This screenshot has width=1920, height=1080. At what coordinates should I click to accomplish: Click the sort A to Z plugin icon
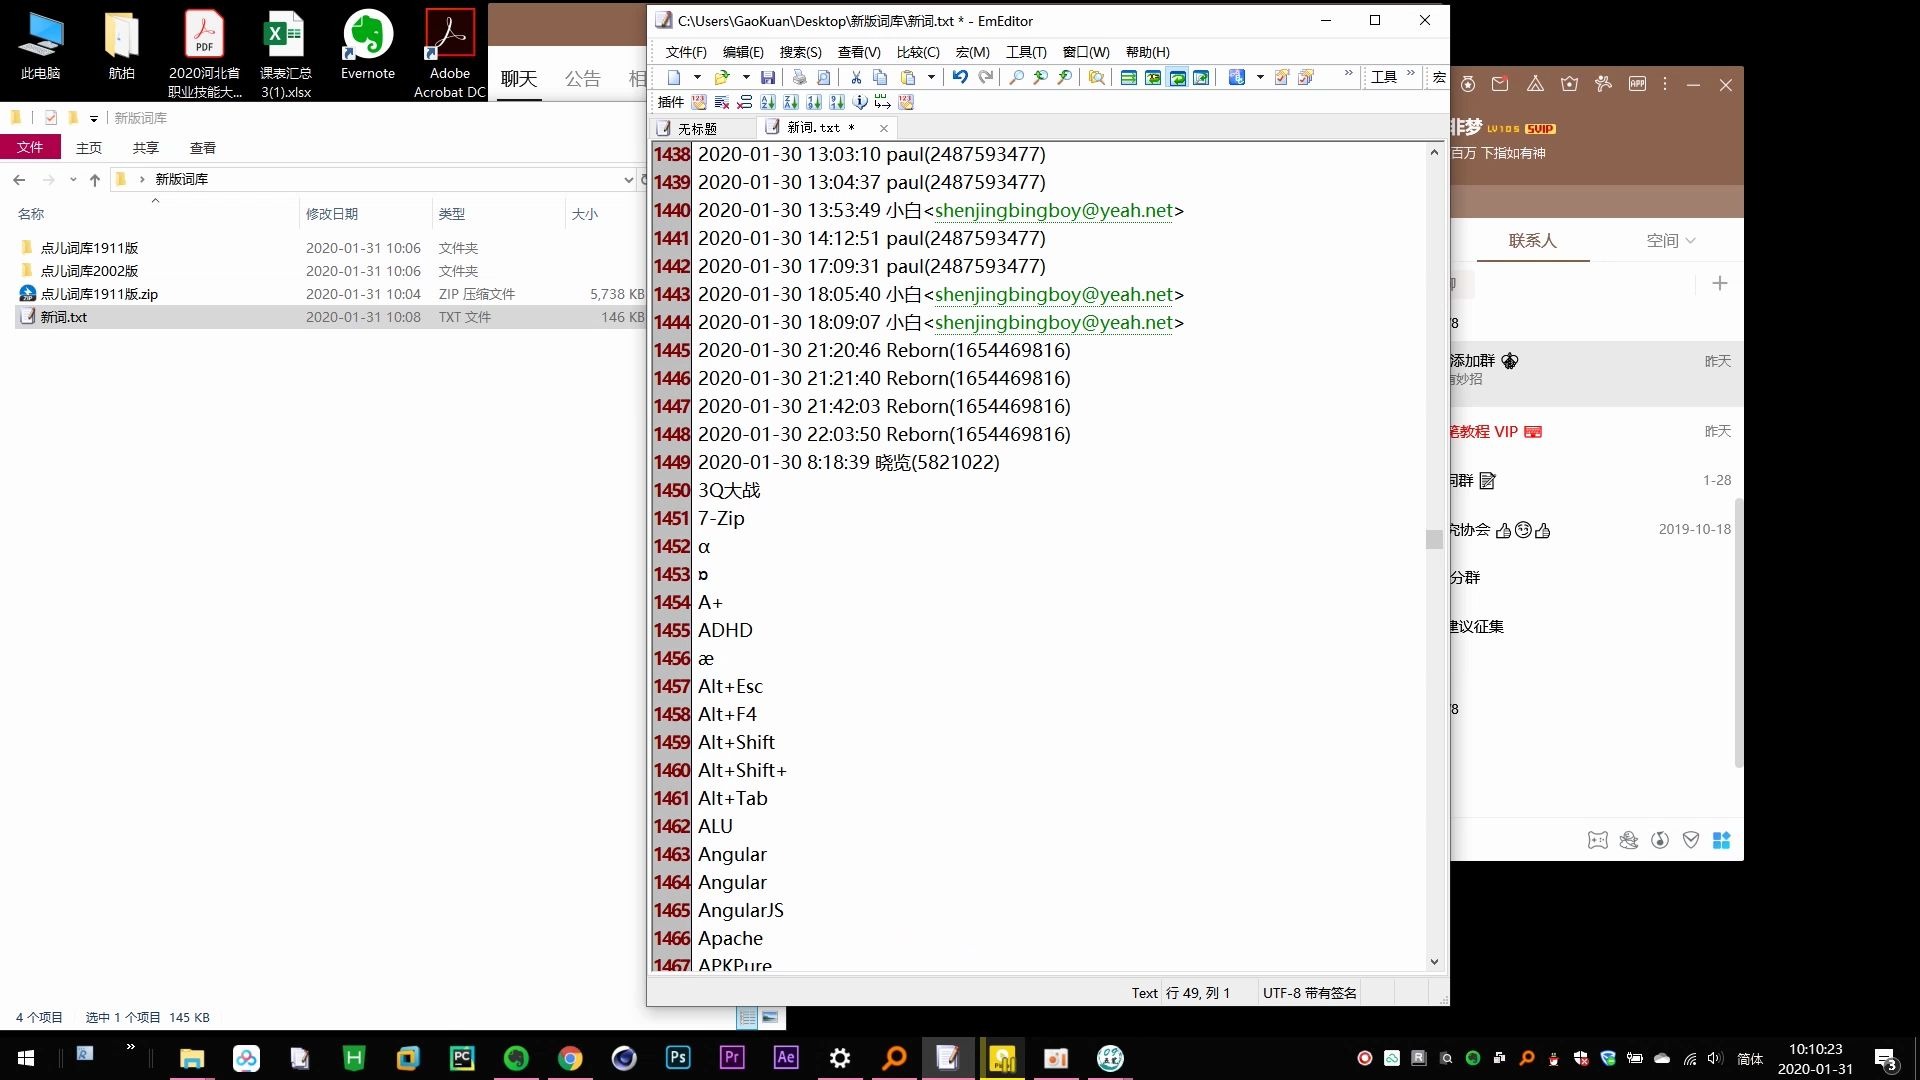pyautogui.click(x=768, y=102)
